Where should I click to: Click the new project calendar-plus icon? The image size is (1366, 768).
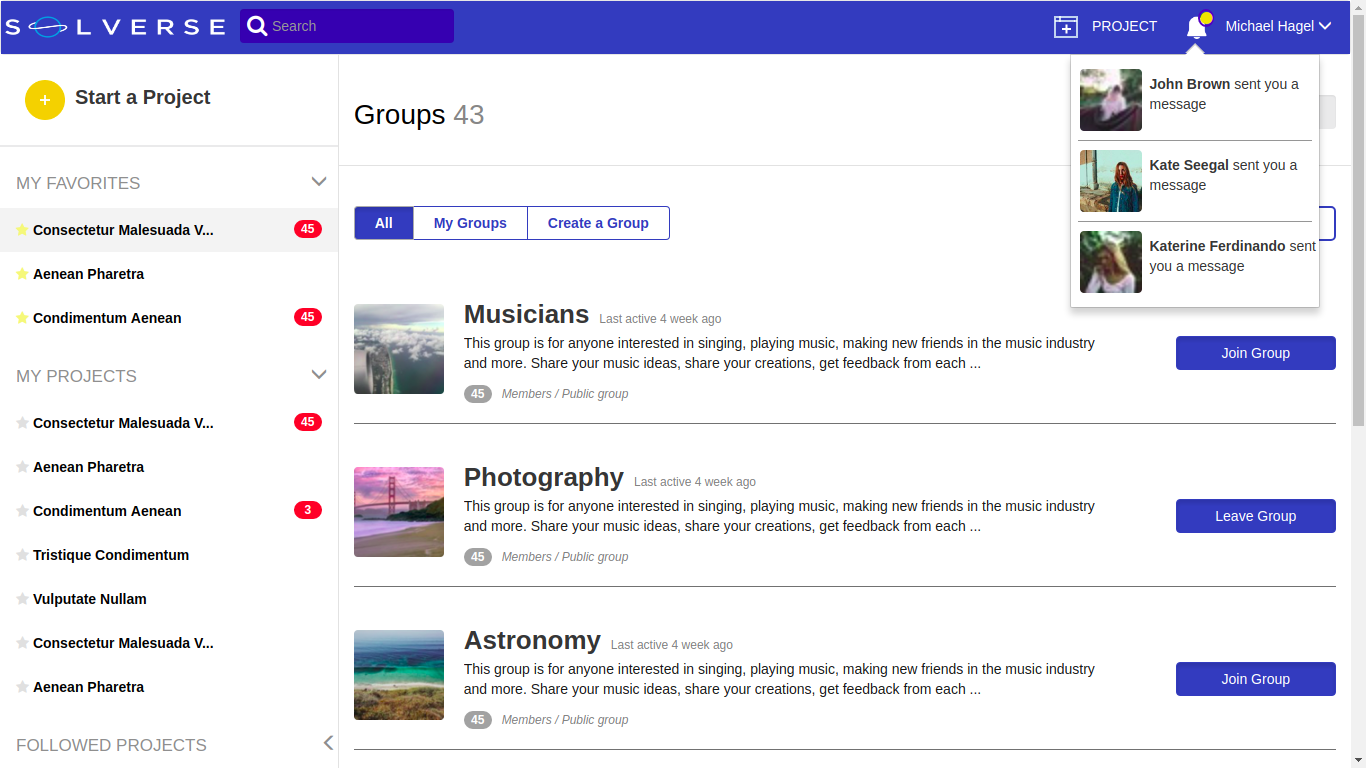point(1066,27)
